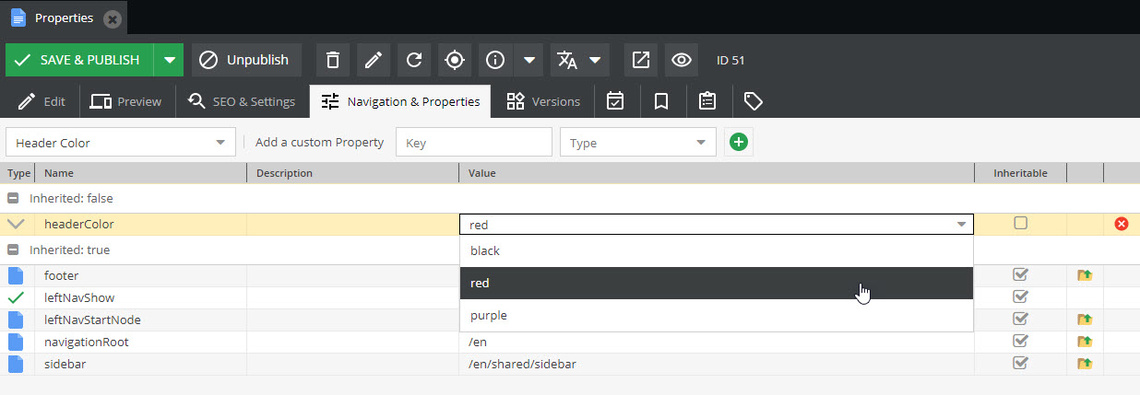Click the reload icon in toolbar

click(x=414, y=60)
